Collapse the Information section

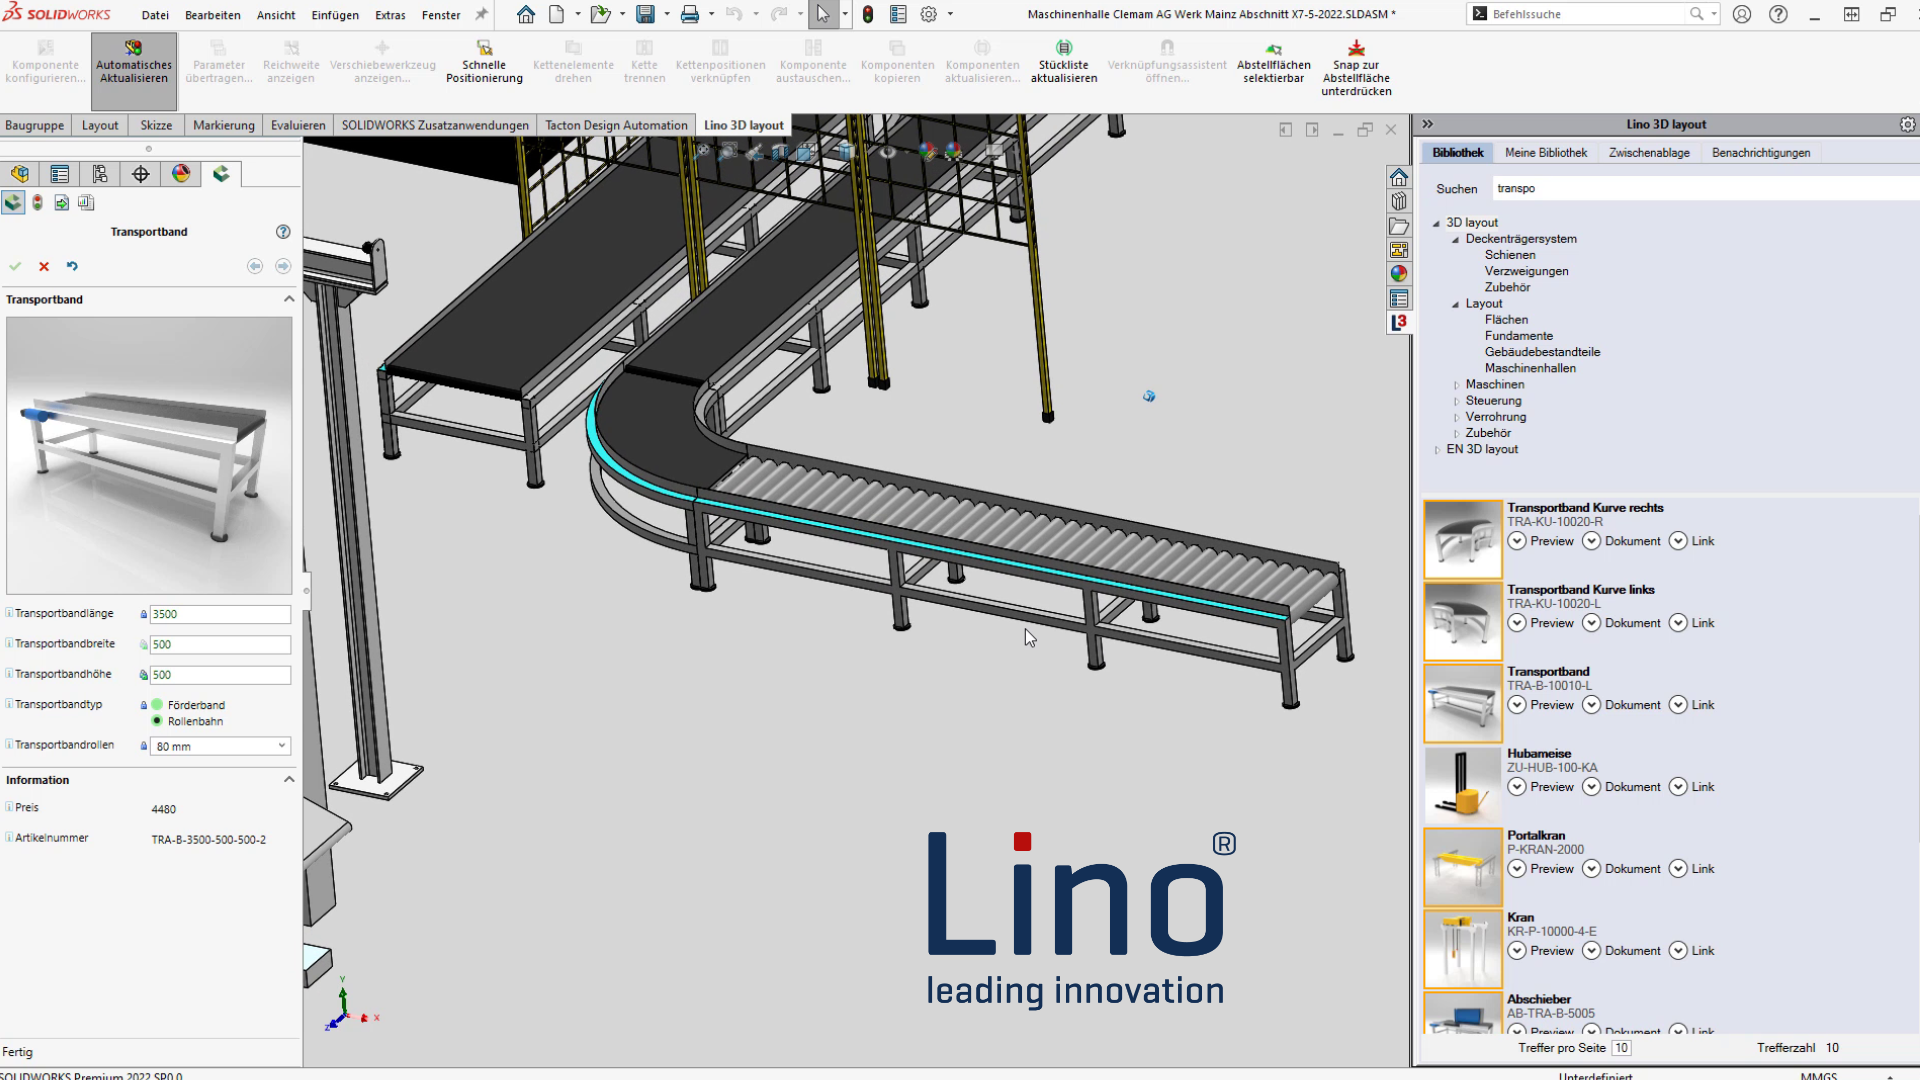tap(289, 780)
